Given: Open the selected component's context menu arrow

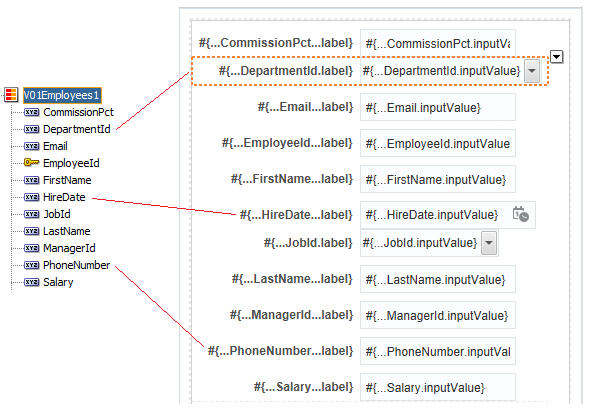Looking at the screenshot, I should click(556, 57).
